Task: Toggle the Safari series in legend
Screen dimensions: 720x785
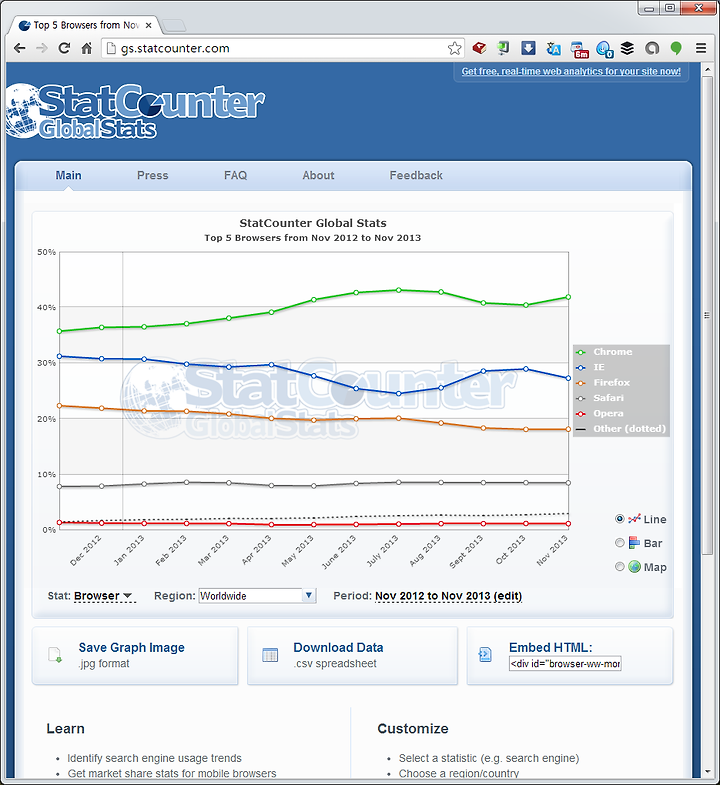Action: 600,398
